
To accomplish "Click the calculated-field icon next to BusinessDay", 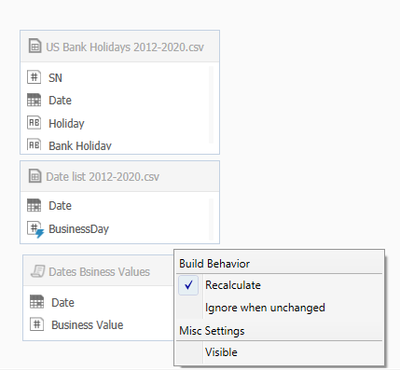I will pyautogui.click(x=35, y=229).
